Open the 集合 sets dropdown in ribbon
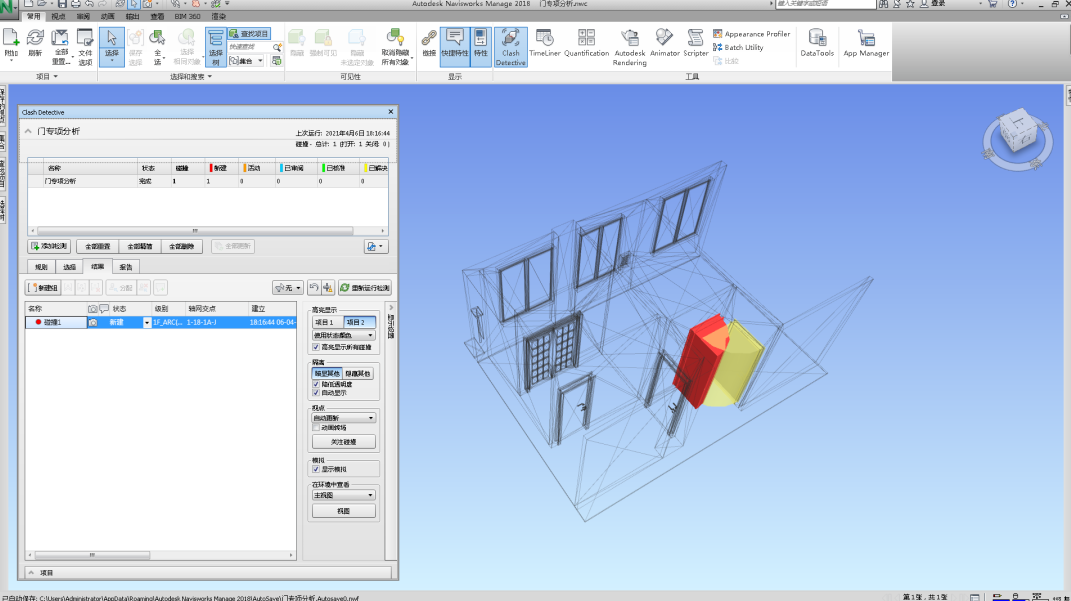 (x=246, y=61)
